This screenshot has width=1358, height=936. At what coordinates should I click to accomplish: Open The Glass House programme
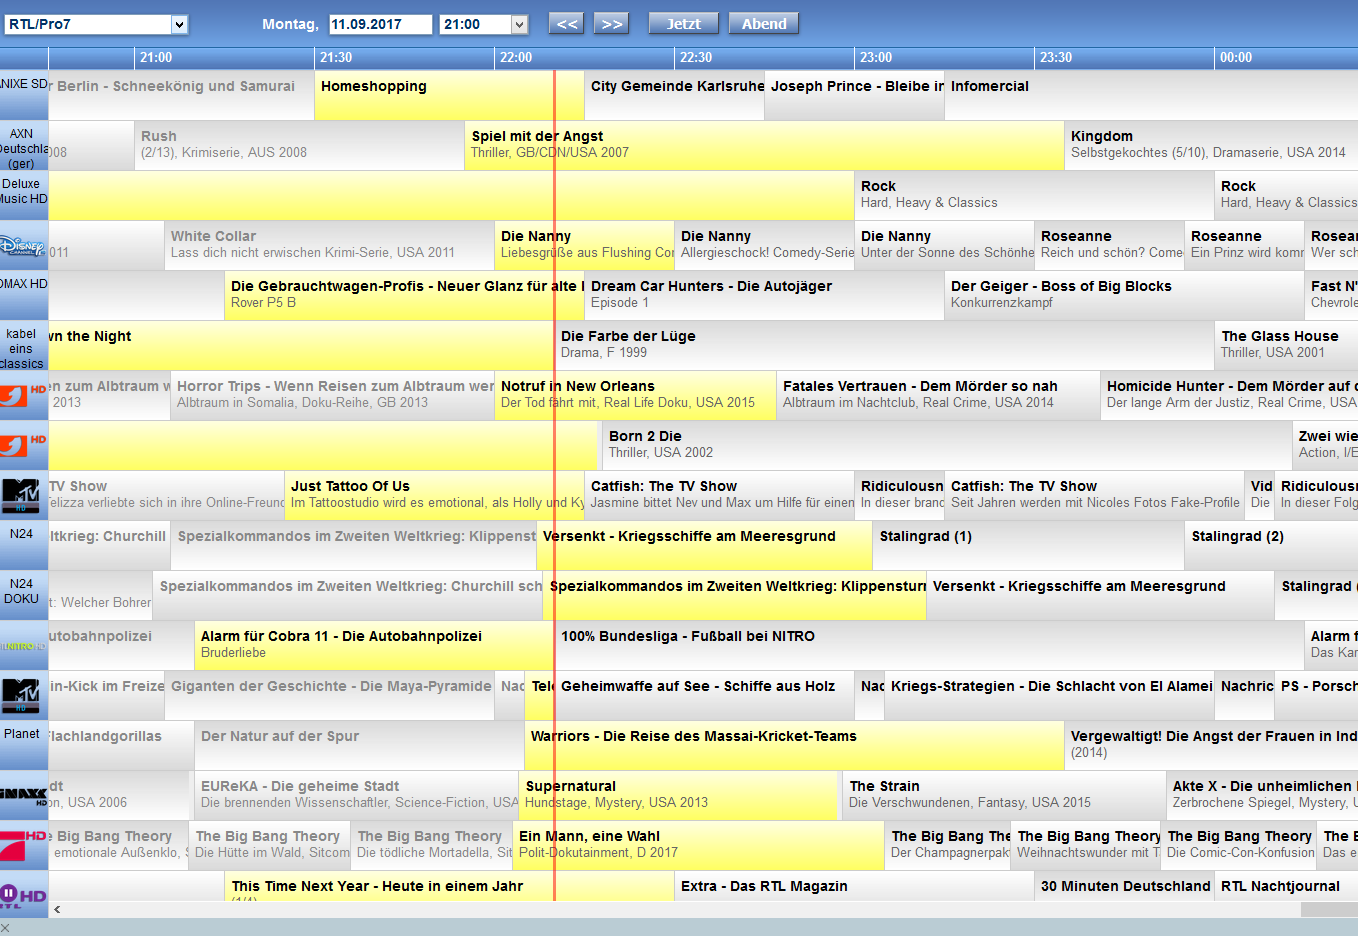(1286, 345)
